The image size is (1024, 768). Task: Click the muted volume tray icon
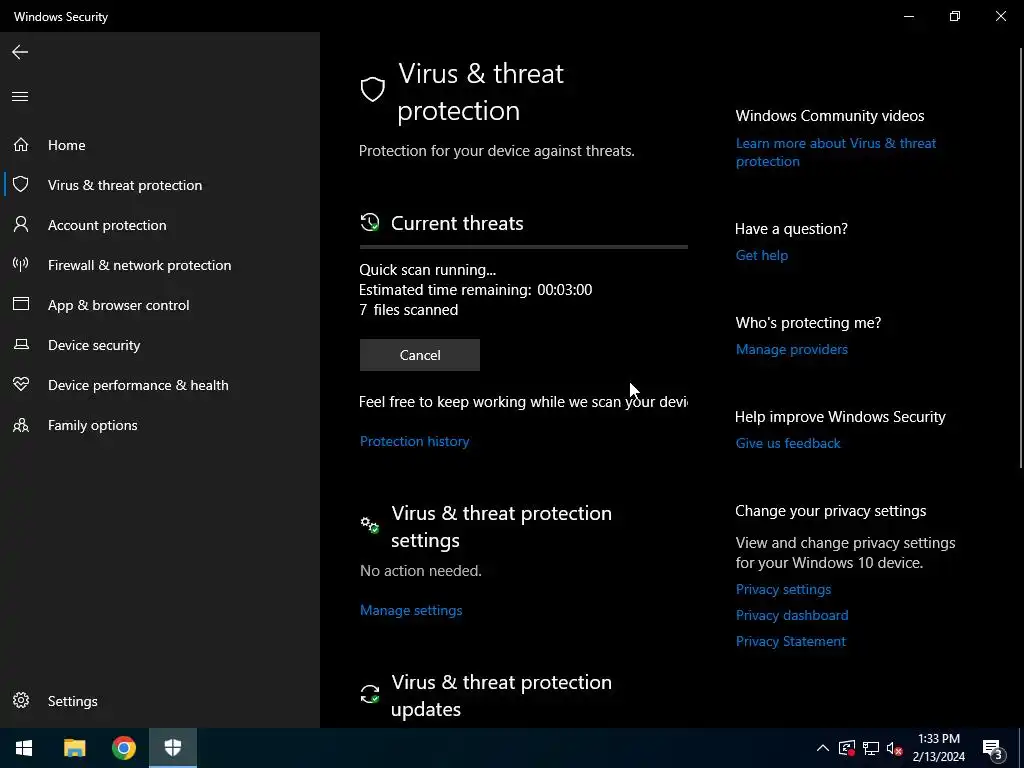point(894,748)
